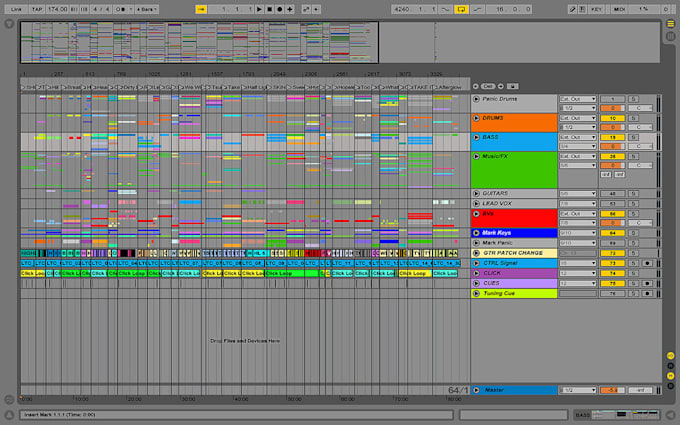Open the 1 Bar quantization menu
This screenshot has width=680, height=425.
point(147,9)
